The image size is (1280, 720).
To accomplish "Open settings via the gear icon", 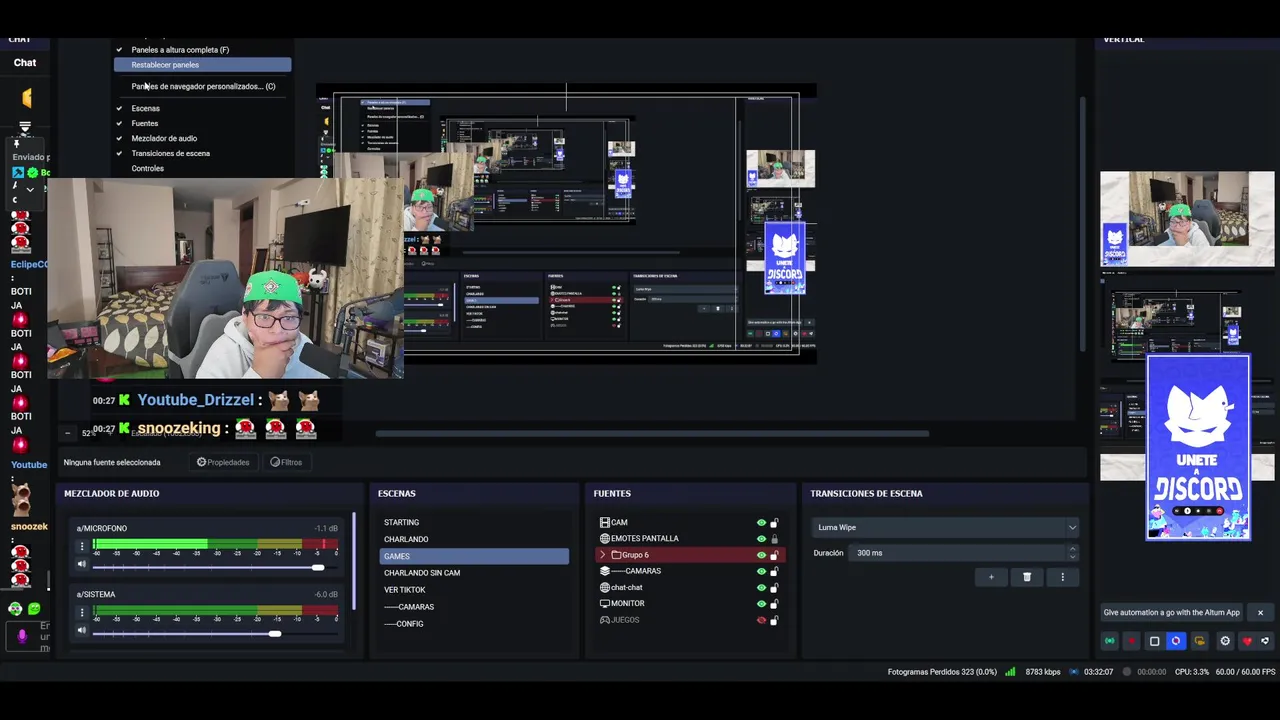I will (x=1225, y=641).
